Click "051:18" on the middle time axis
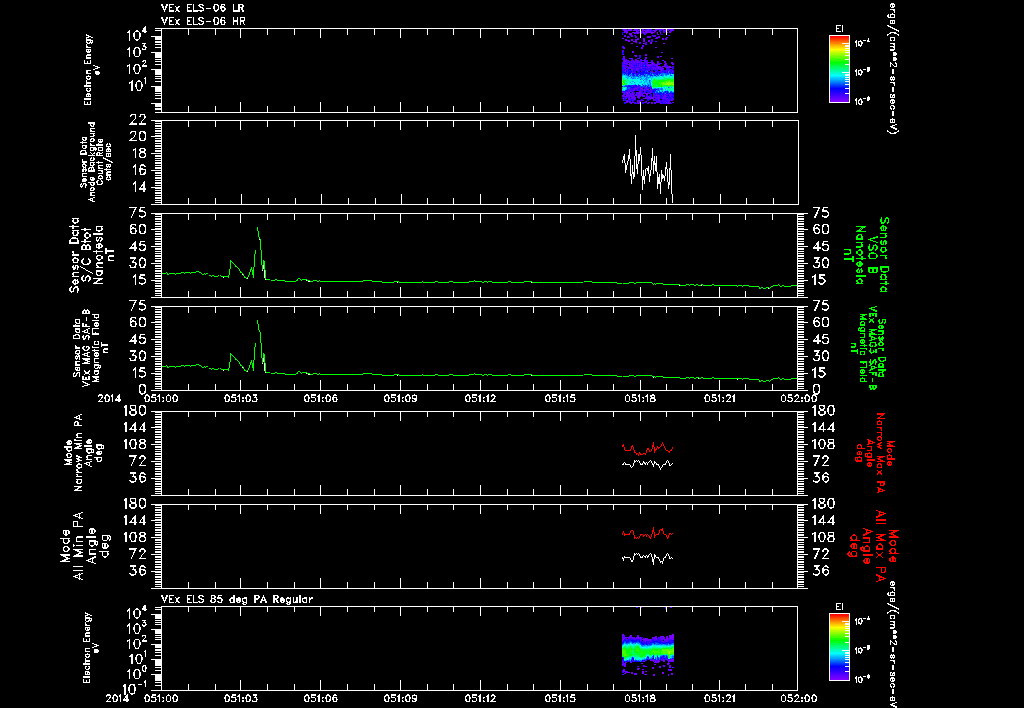Viewport: 1024px width, 708px height. tap(640, 398)
